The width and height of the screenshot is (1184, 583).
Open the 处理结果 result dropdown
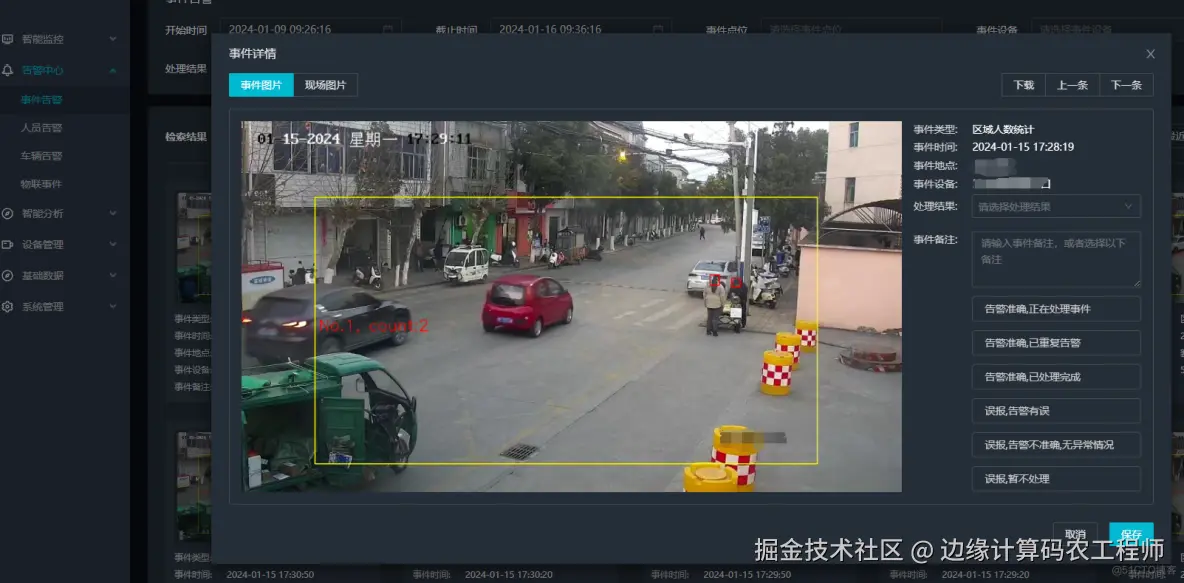1055,206
